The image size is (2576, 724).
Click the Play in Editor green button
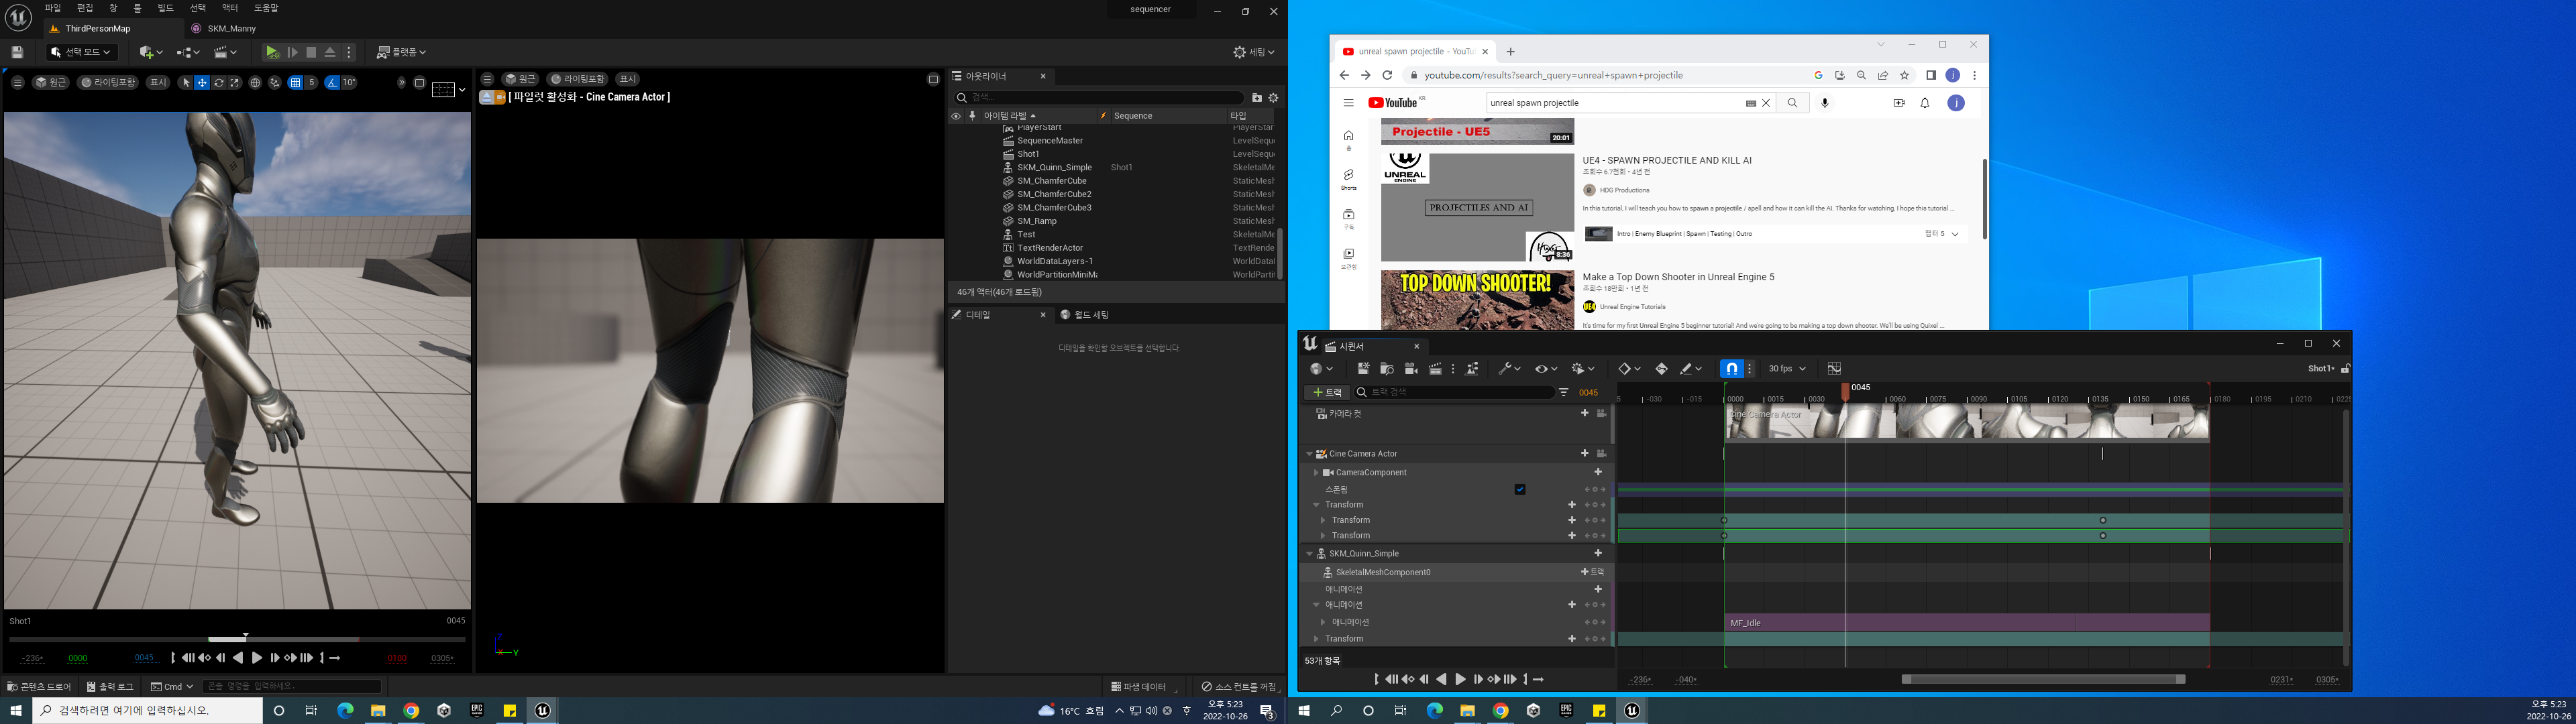click(x=272, y=52)
